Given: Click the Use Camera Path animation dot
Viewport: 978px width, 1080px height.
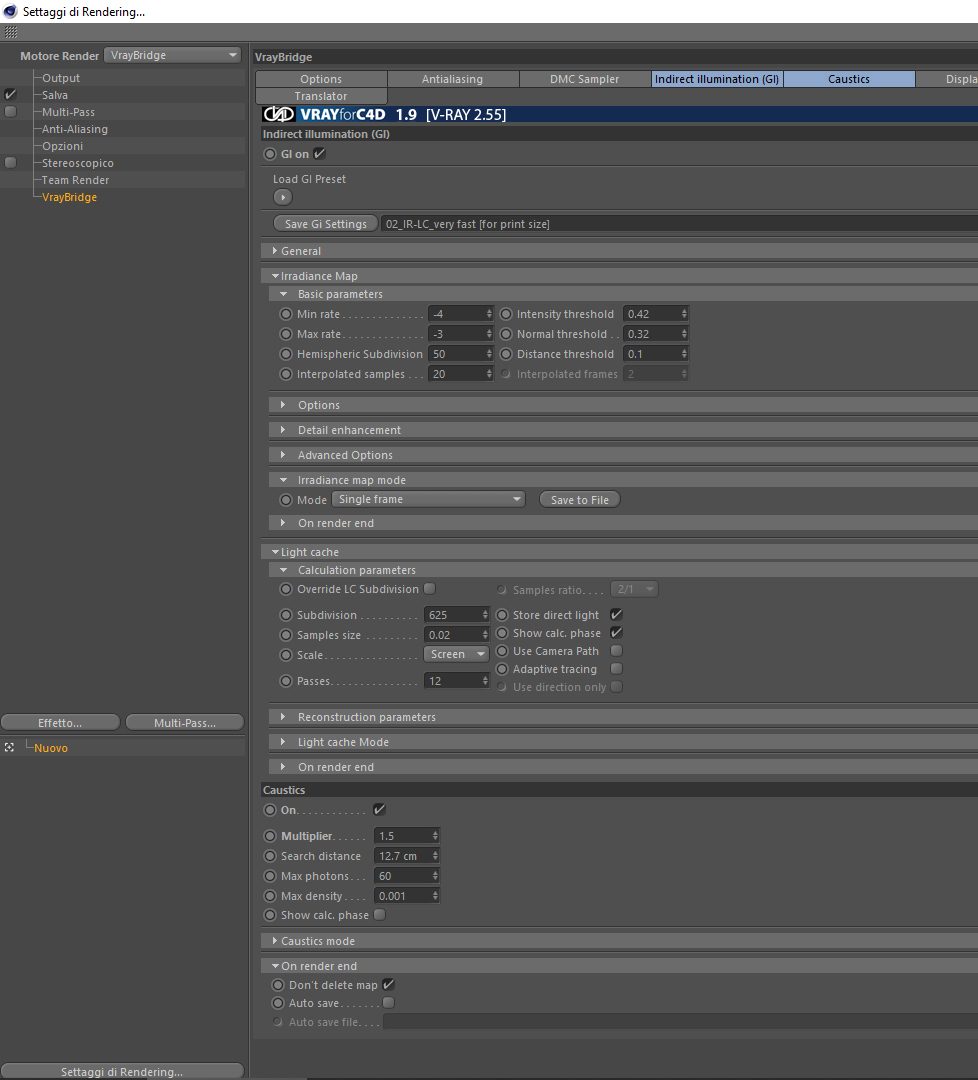Looking at the screenshot, I should [x=502, y=651].
